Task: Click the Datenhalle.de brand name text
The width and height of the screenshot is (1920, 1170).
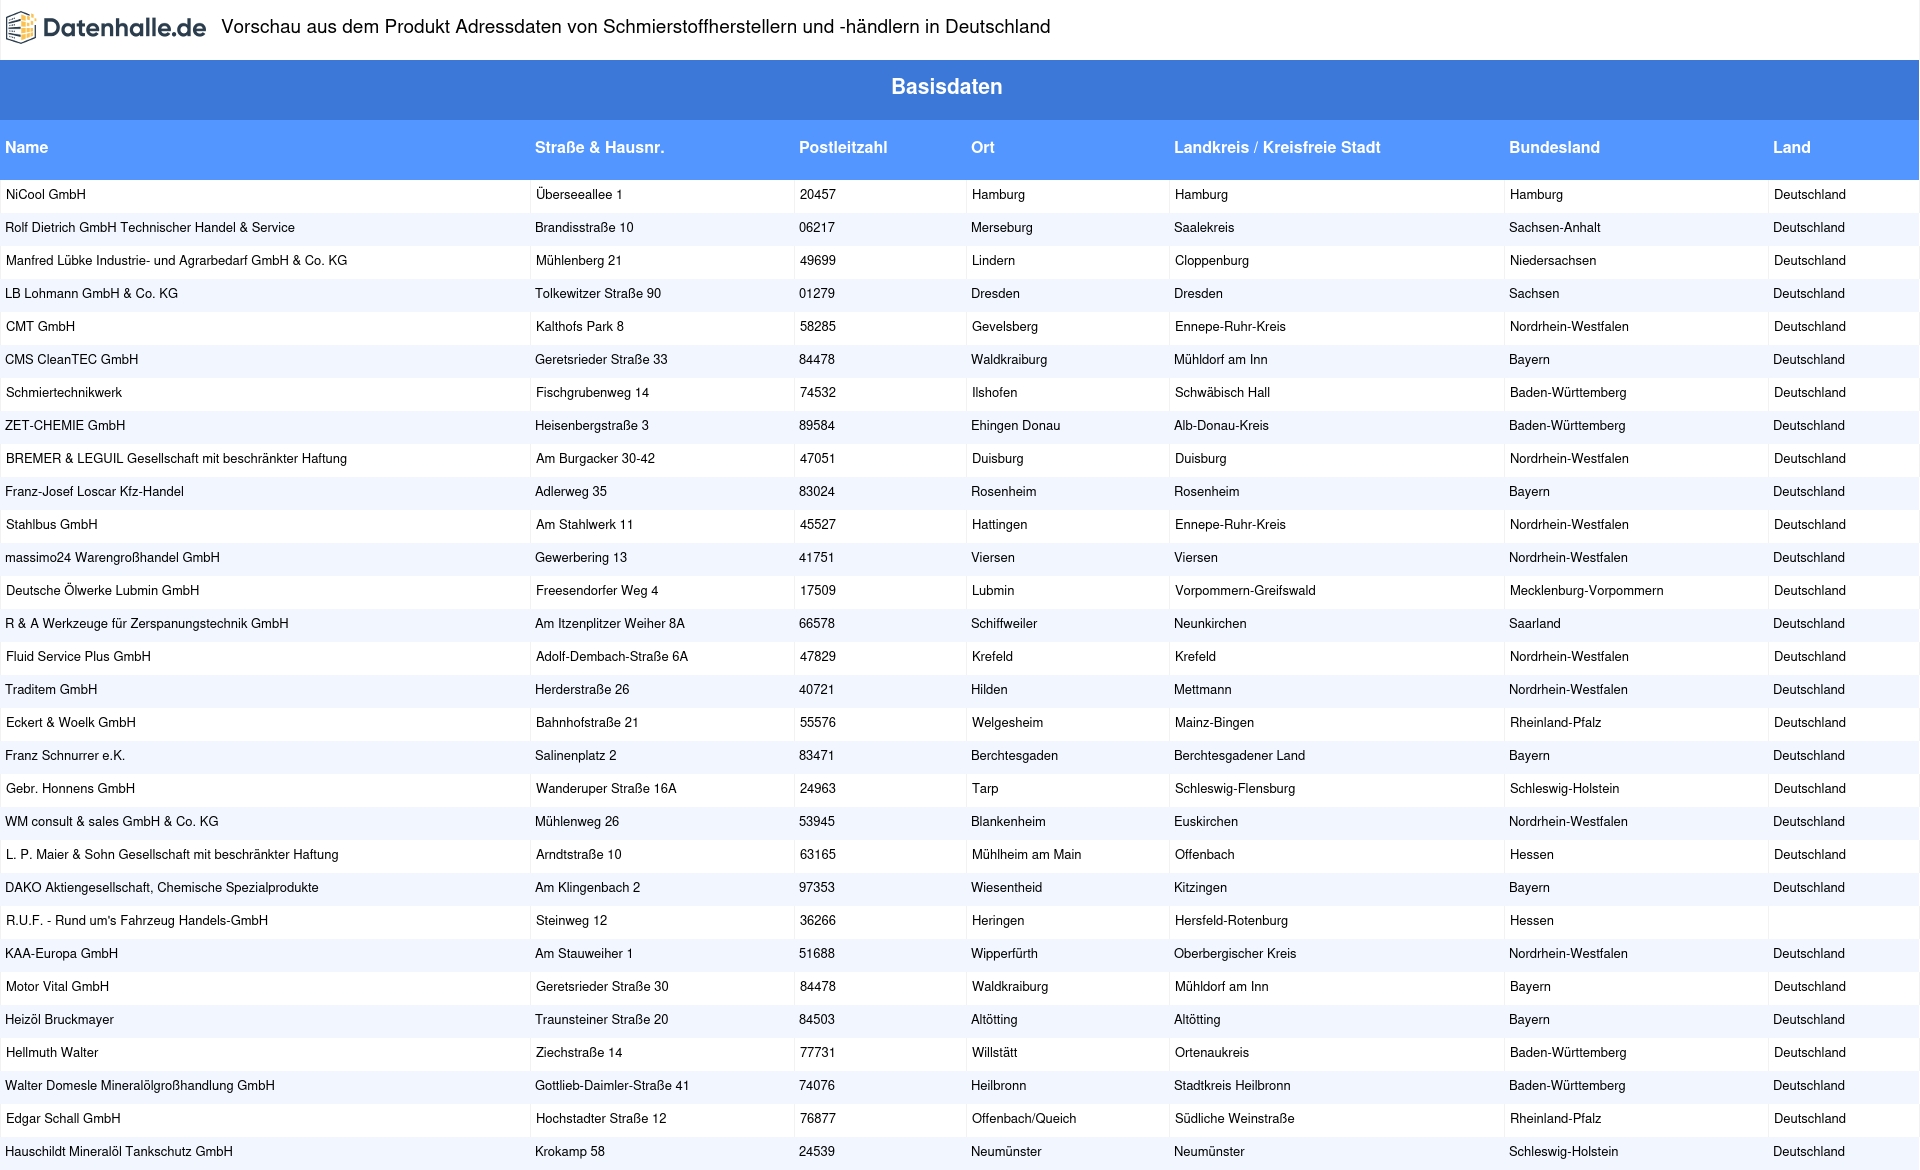Action: [124, 28]
